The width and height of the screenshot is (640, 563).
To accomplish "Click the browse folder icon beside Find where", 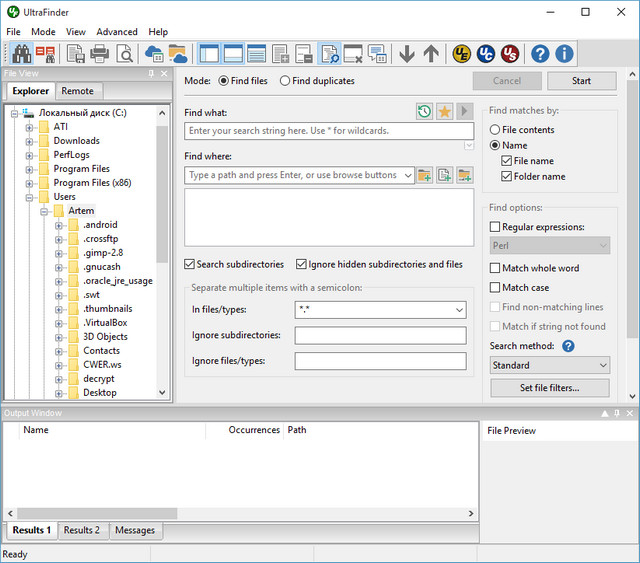I will click(424, 176).
